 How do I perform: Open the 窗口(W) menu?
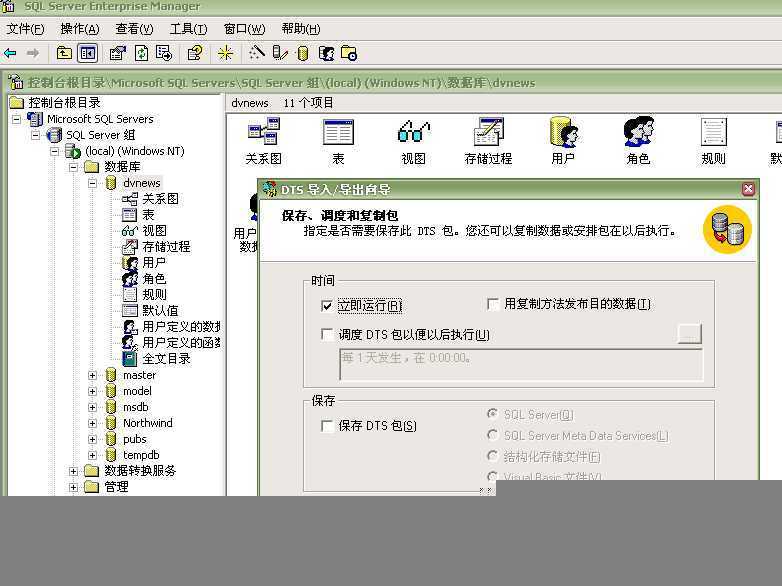pos(244,29)
